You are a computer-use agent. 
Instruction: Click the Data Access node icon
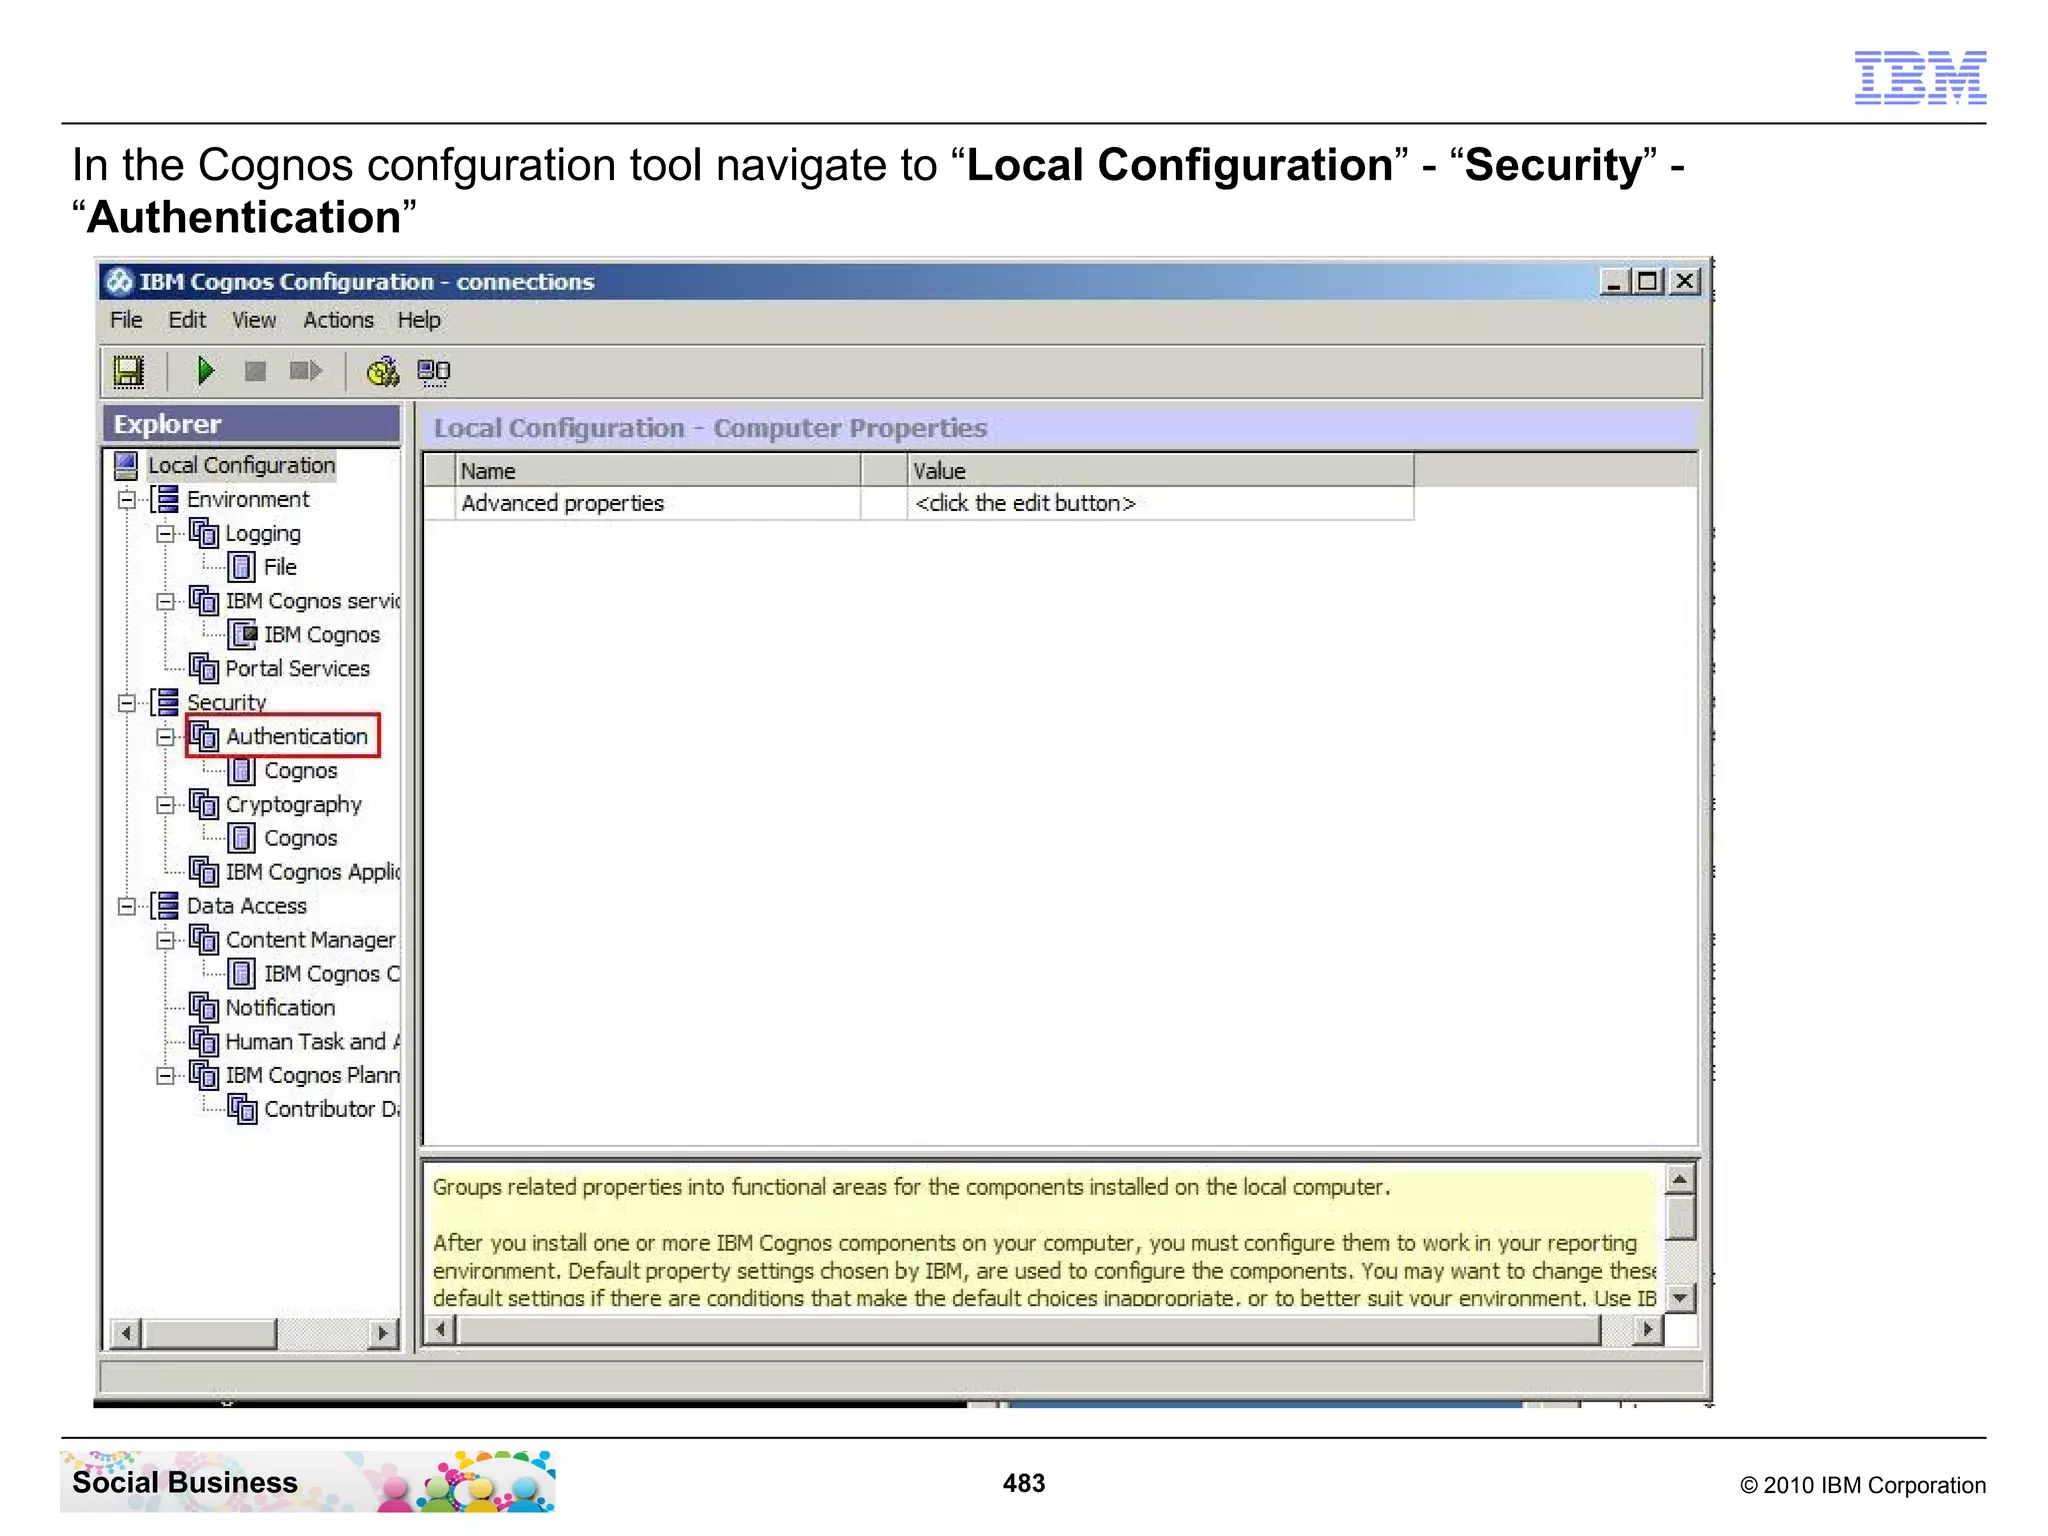(x=166, y=906)
